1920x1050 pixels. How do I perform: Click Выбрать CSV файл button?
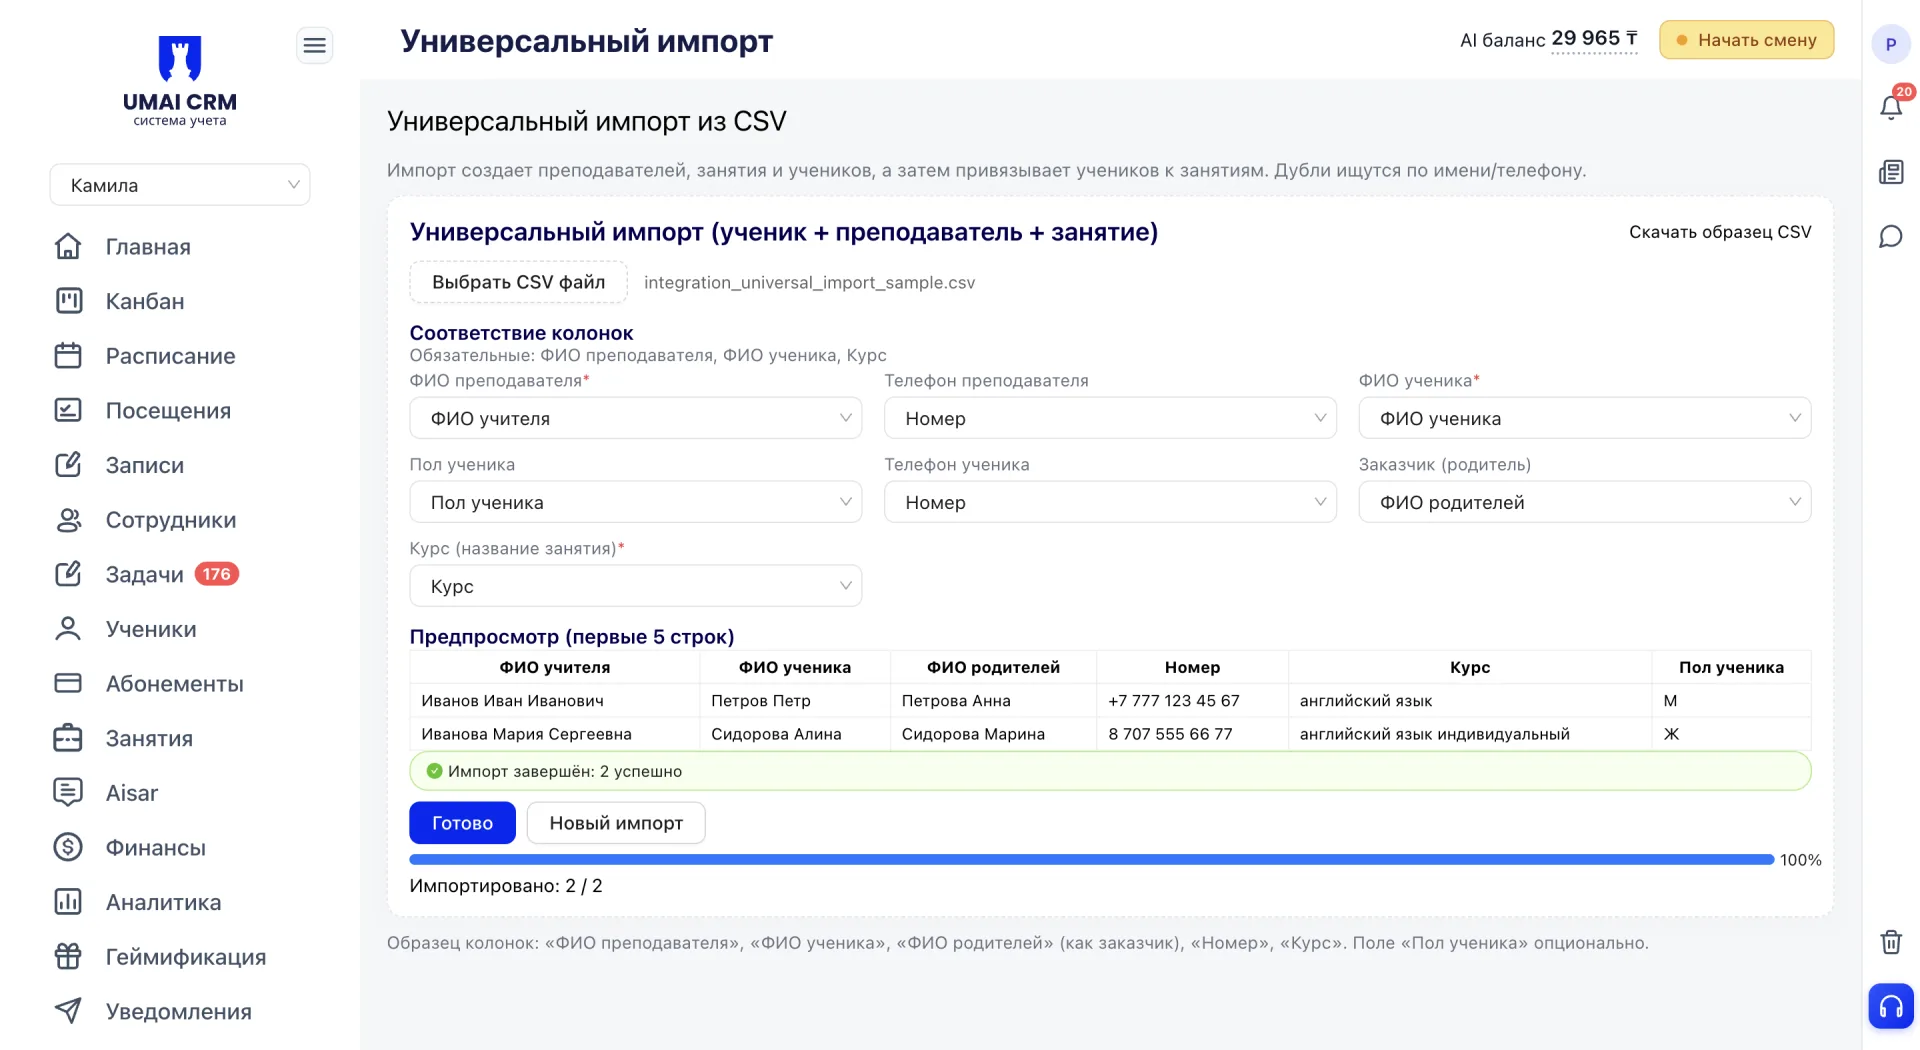click(x=518, y=282)
